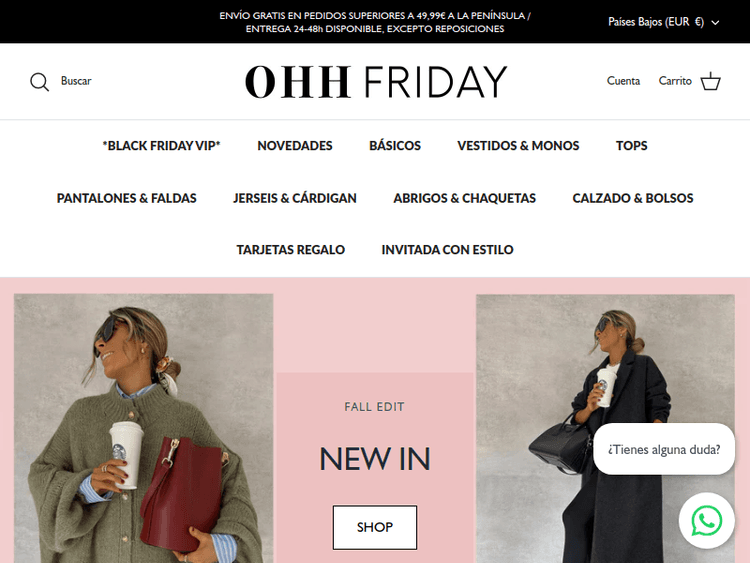750x563 pixels.
Task: Open the NOVEDADES menu item
Action: point(295,145)
